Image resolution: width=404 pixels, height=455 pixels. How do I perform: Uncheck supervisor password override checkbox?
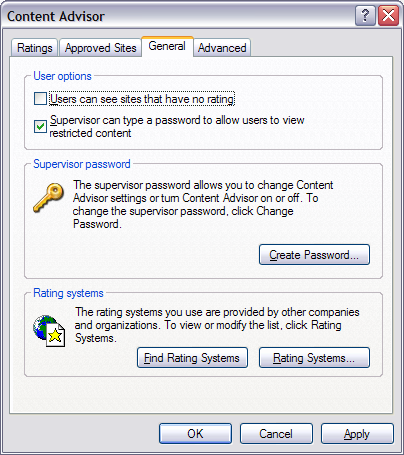40,126
